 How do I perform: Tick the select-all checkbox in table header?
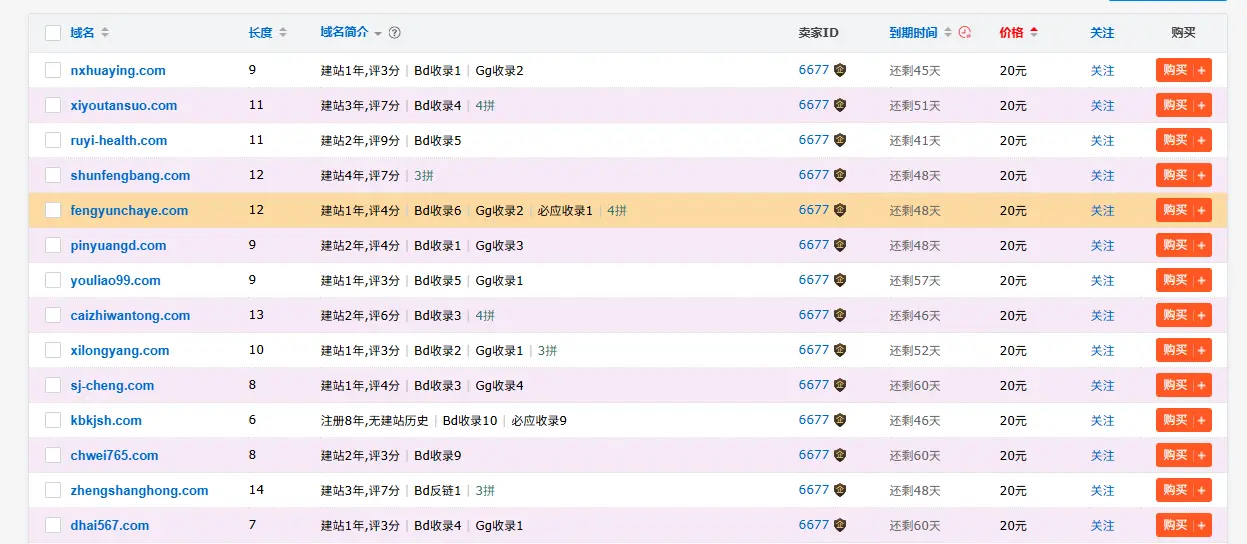(53, 33)
